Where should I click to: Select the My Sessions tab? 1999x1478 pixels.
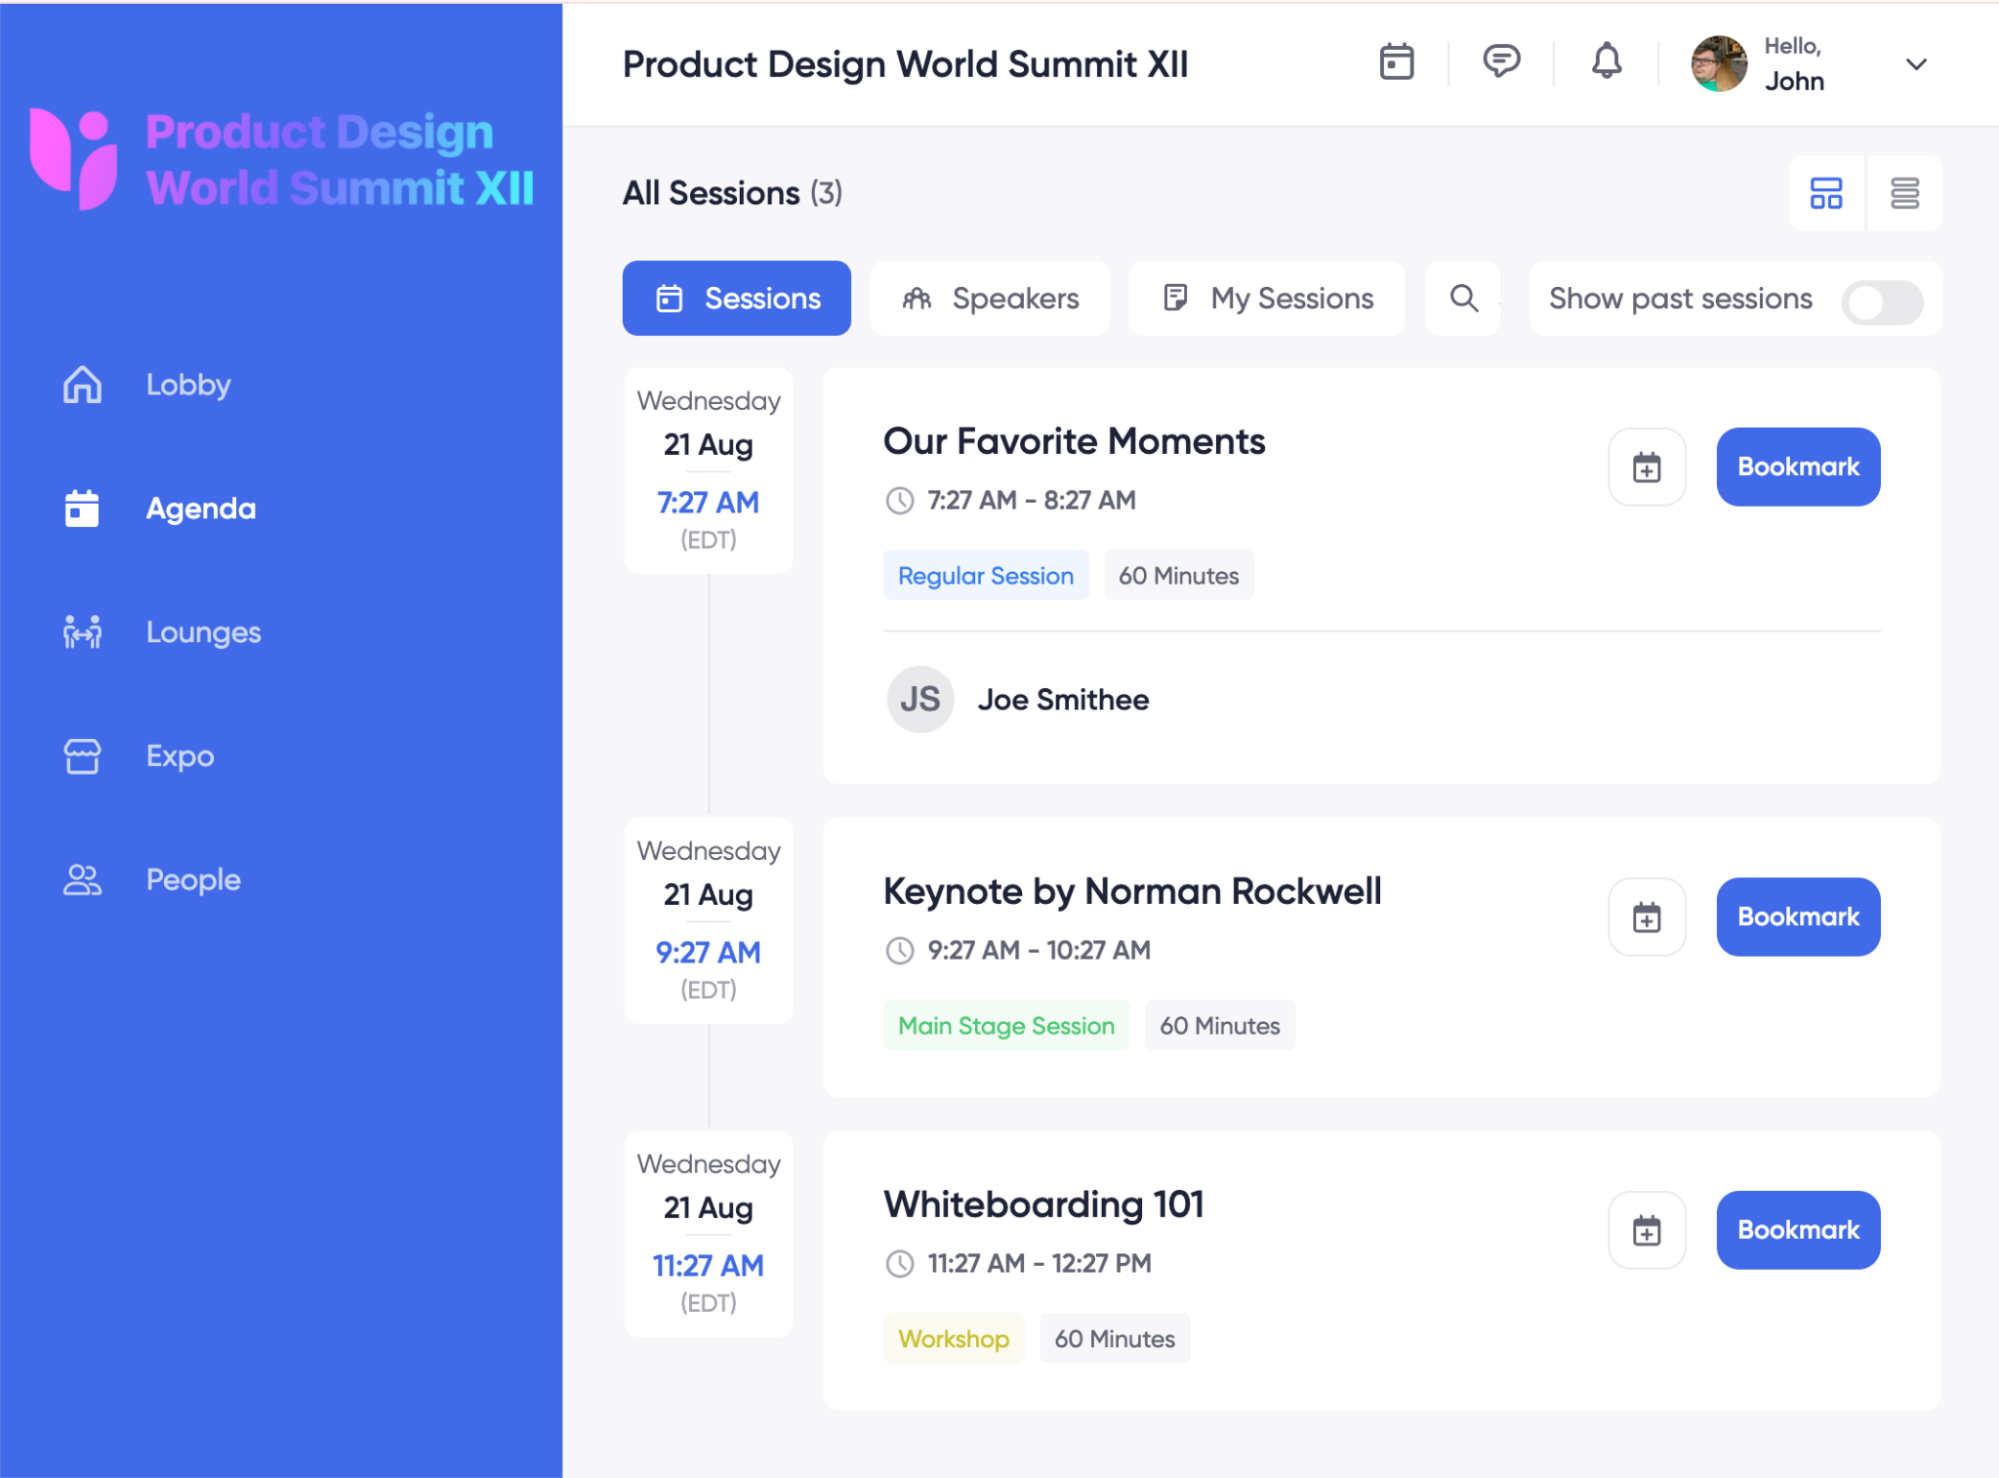point(1267,298)
